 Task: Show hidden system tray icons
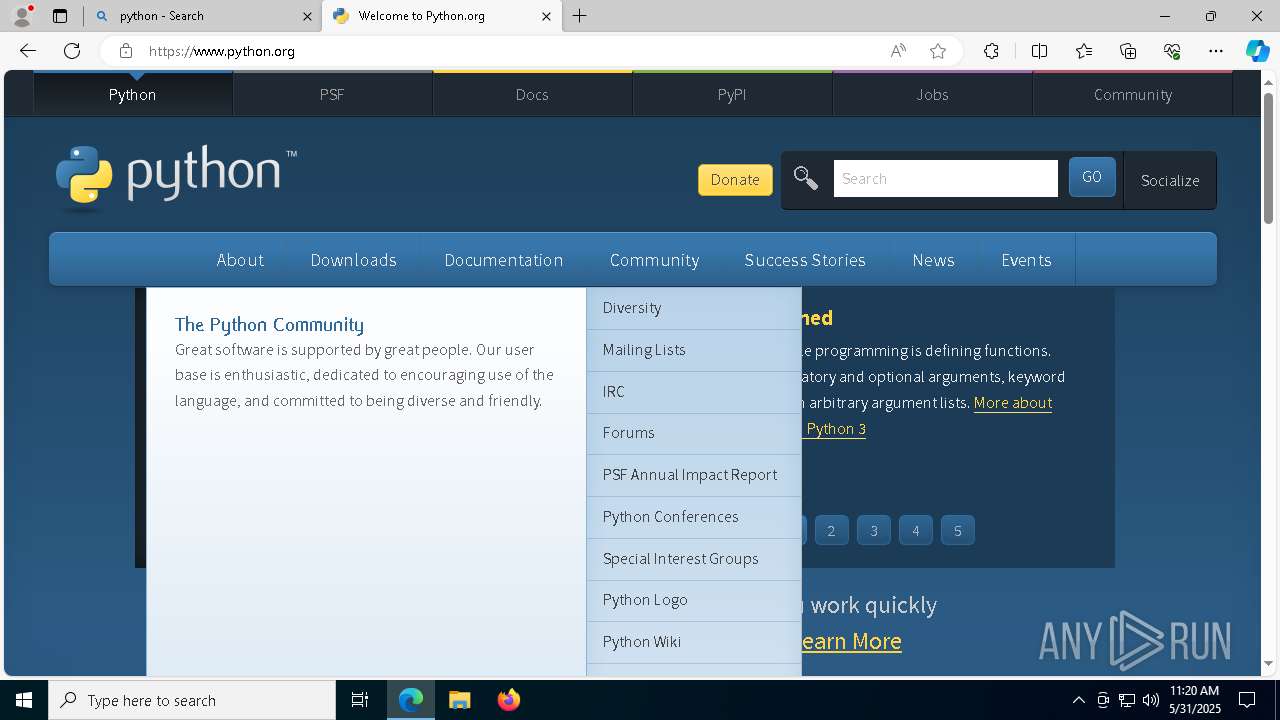[x=1078, y=700]
